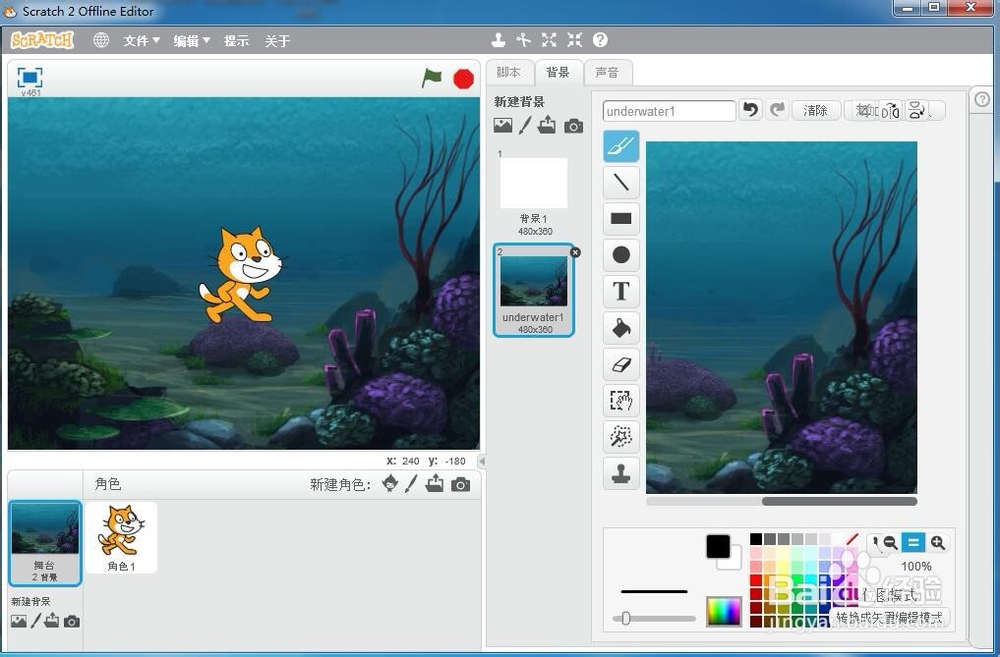This screenshot has height=657, width=1000.
Task: Click the Undo arrow
Action: click(751, 110)
